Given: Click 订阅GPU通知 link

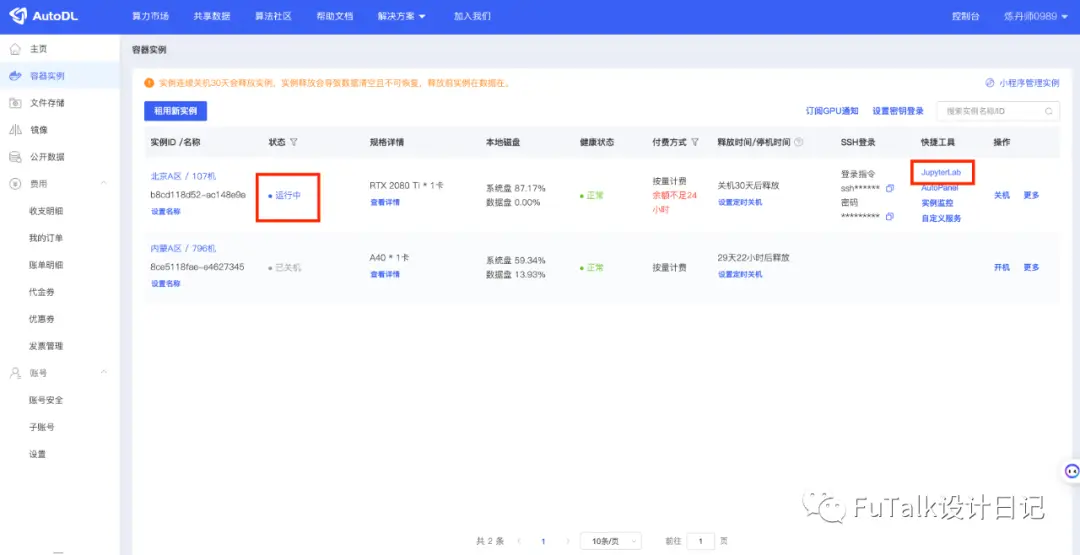Looking at the screenshot, I should click(832, 111).
